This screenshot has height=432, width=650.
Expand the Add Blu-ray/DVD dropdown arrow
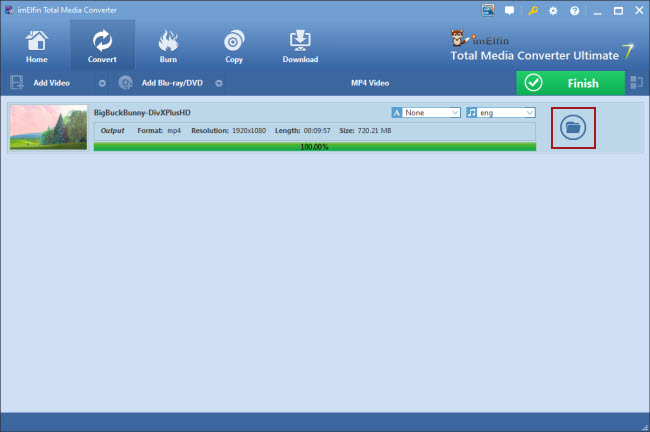point(219,83)
